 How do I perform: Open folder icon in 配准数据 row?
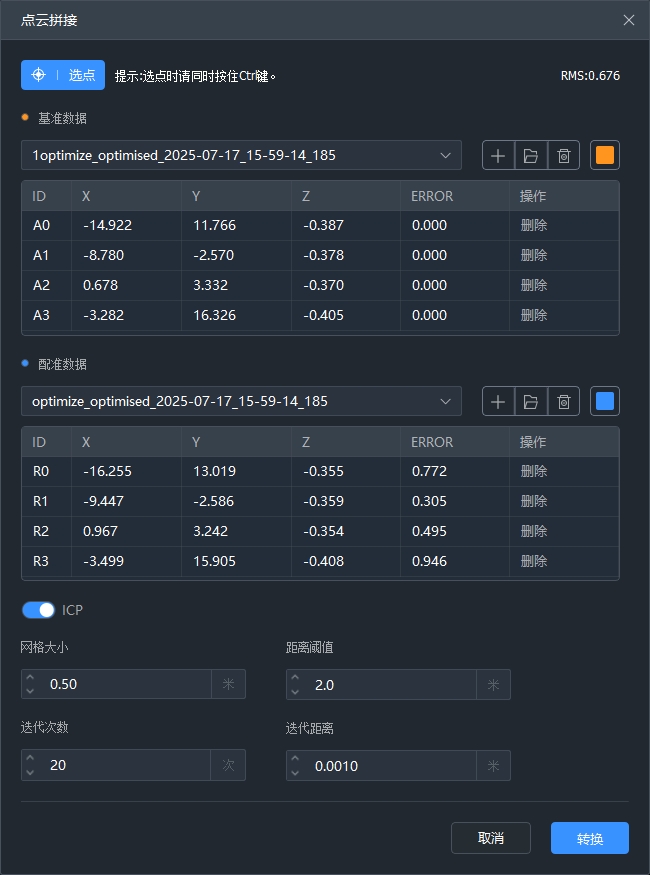[x=531, y=402]
